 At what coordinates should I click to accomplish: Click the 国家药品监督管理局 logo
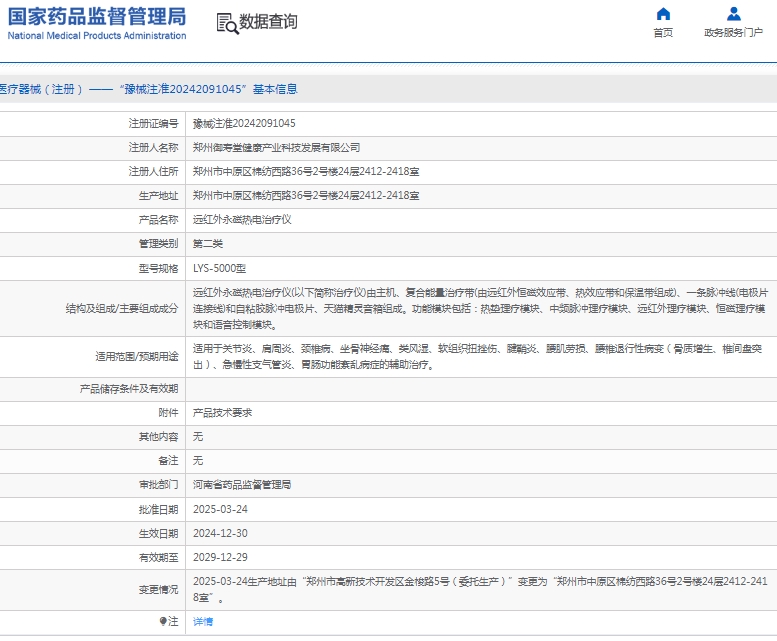pos(97,16)
